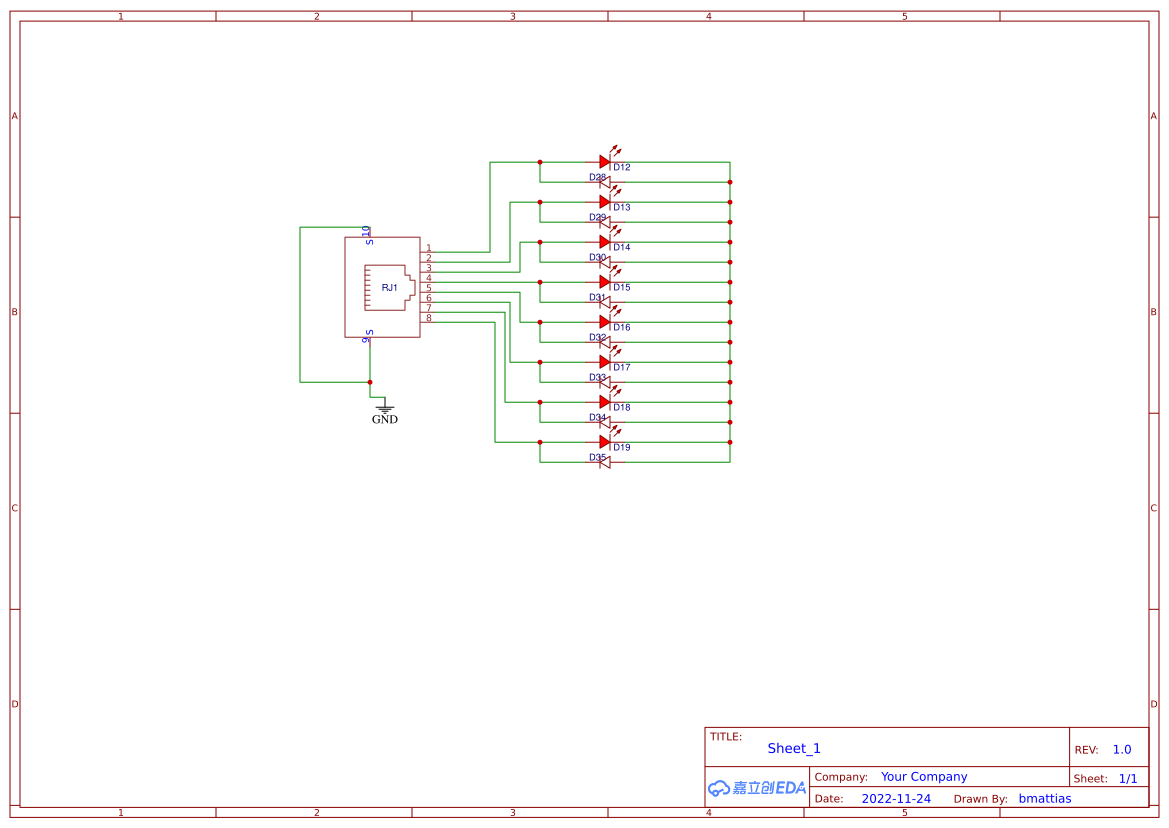
Task: Select LED D12 symbol
Action: click(605, 160)
